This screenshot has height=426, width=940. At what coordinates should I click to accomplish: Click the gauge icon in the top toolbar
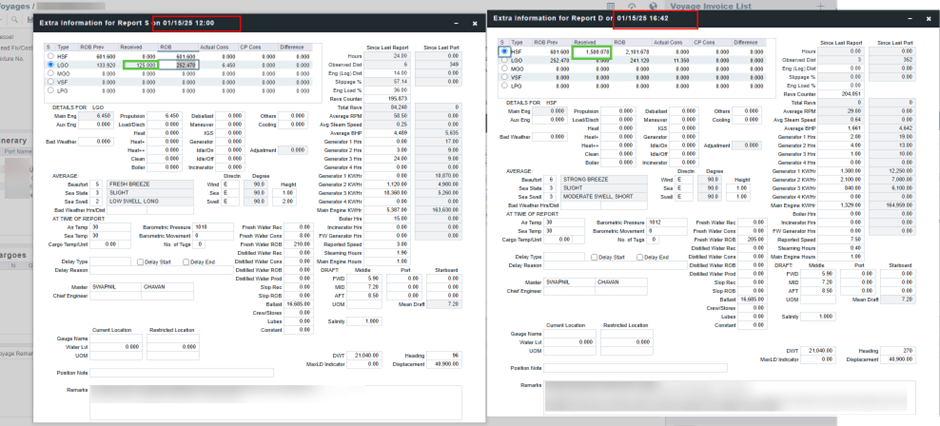pyautogui.click(x=630, y=6)
